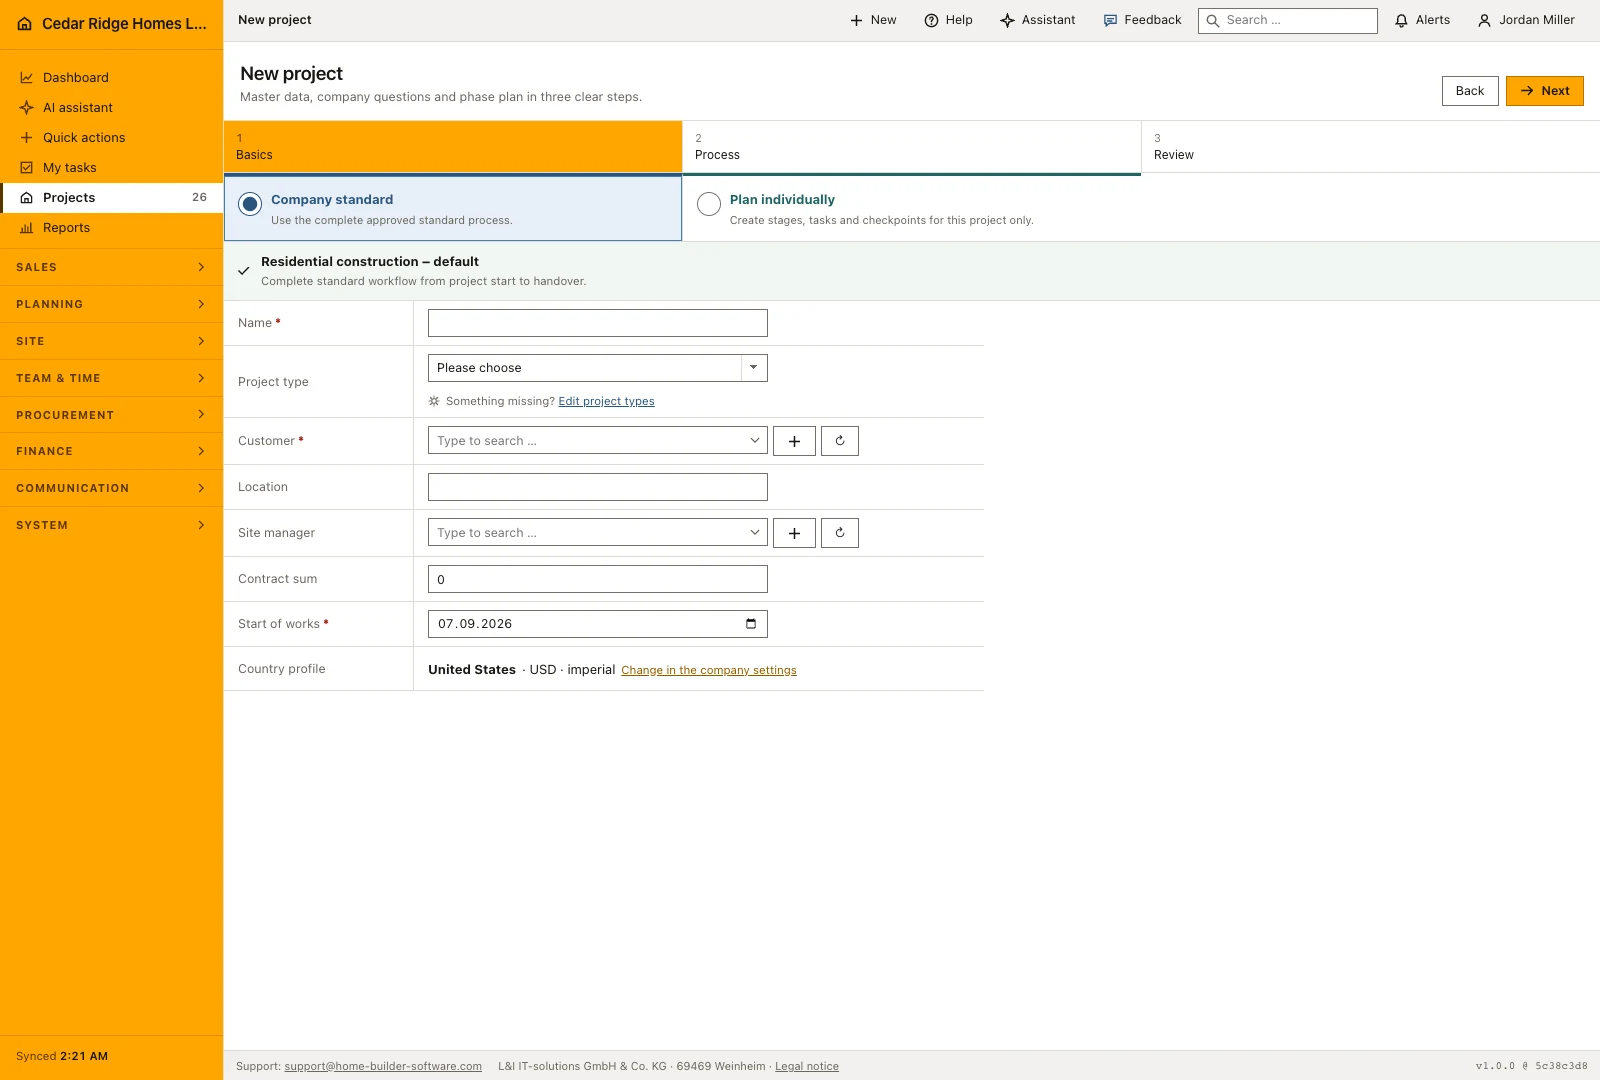Open Projects in the sidebar
Viewport: 1600px width, 1080px height.
111,198
